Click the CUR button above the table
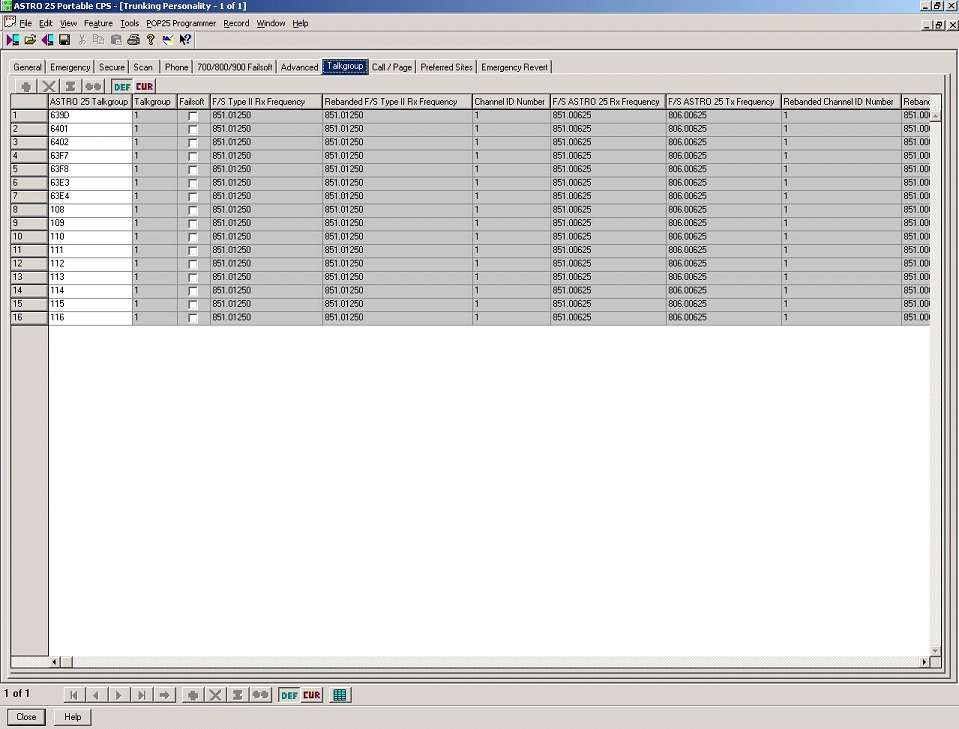 click(145, 87)
